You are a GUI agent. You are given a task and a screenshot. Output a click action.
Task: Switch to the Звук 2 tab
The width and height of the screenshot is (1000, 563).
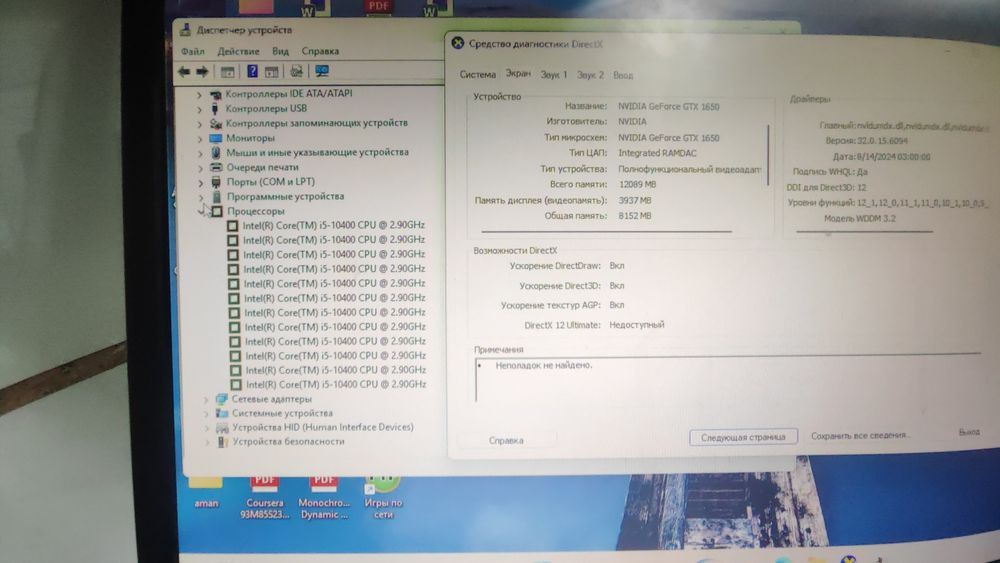(x=590, y=75)
